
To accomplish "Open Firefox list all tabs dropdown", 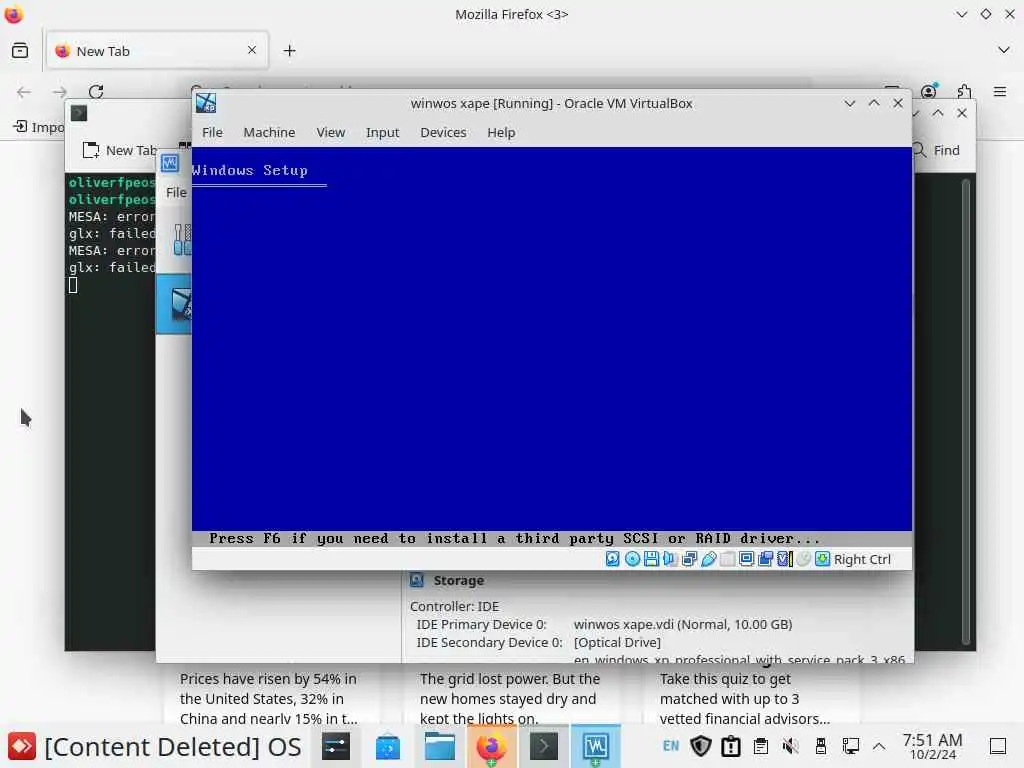I will 1004,50.
